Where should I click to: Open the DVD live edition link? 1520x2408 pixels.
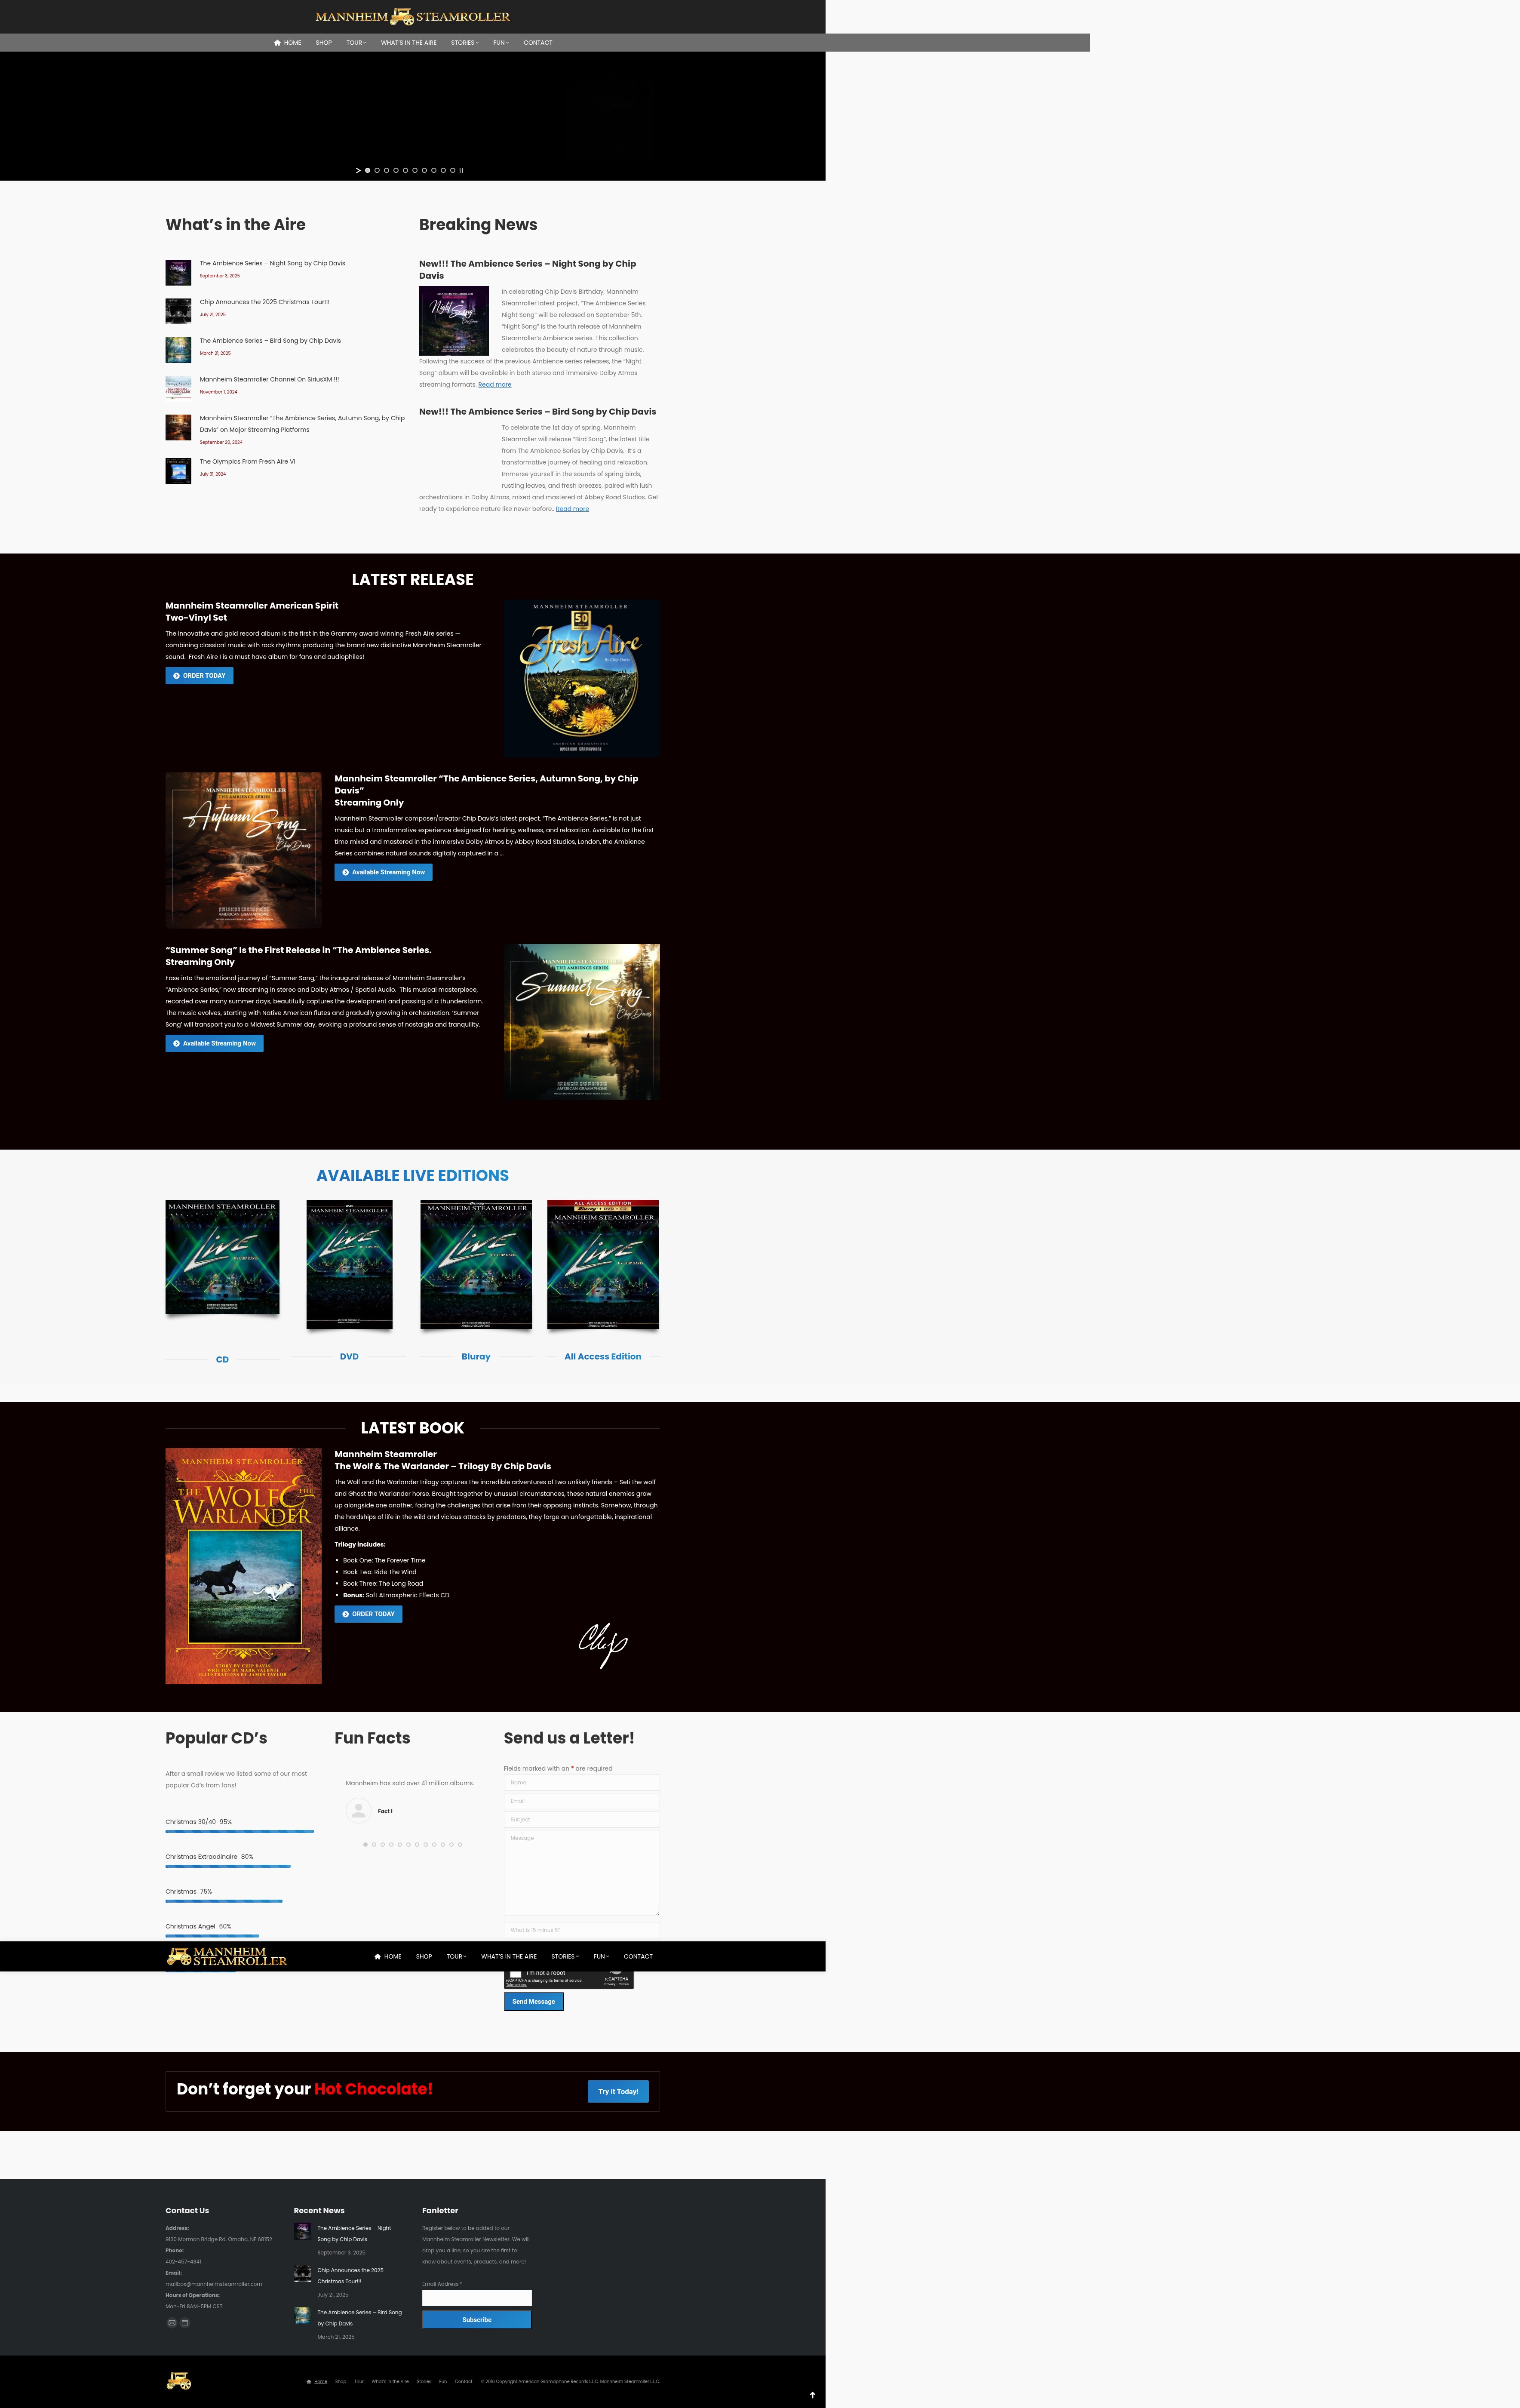(349, 1357)
